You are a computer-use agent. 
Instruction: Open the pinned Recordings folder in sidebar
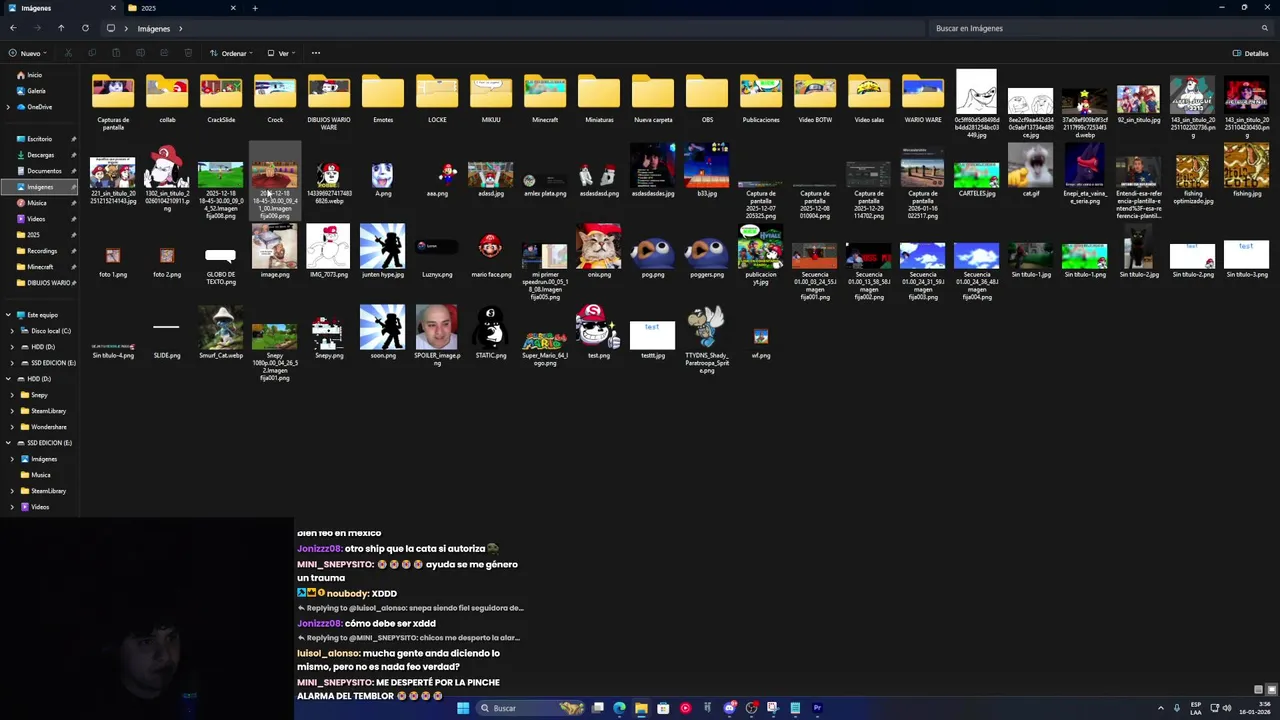point(37,251)
